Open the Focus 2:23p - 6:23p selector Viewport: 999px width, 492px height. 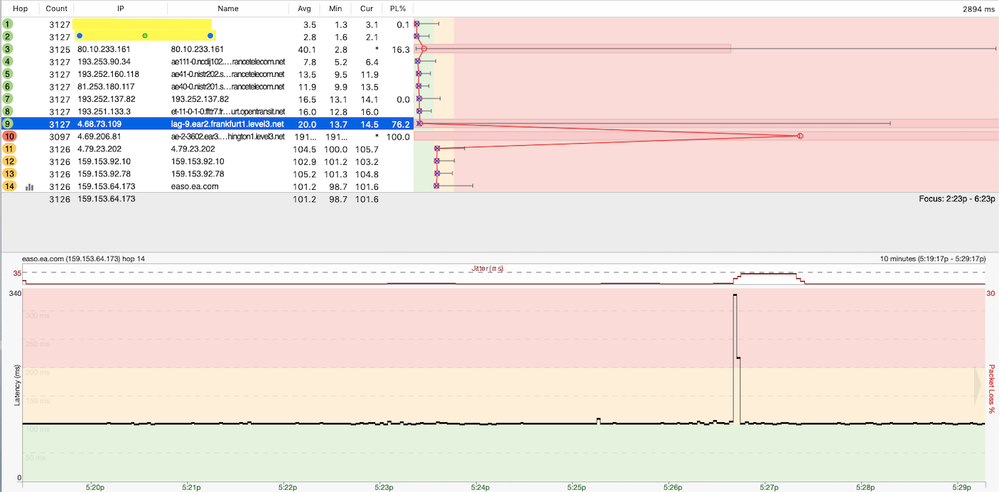click(956, 199)
